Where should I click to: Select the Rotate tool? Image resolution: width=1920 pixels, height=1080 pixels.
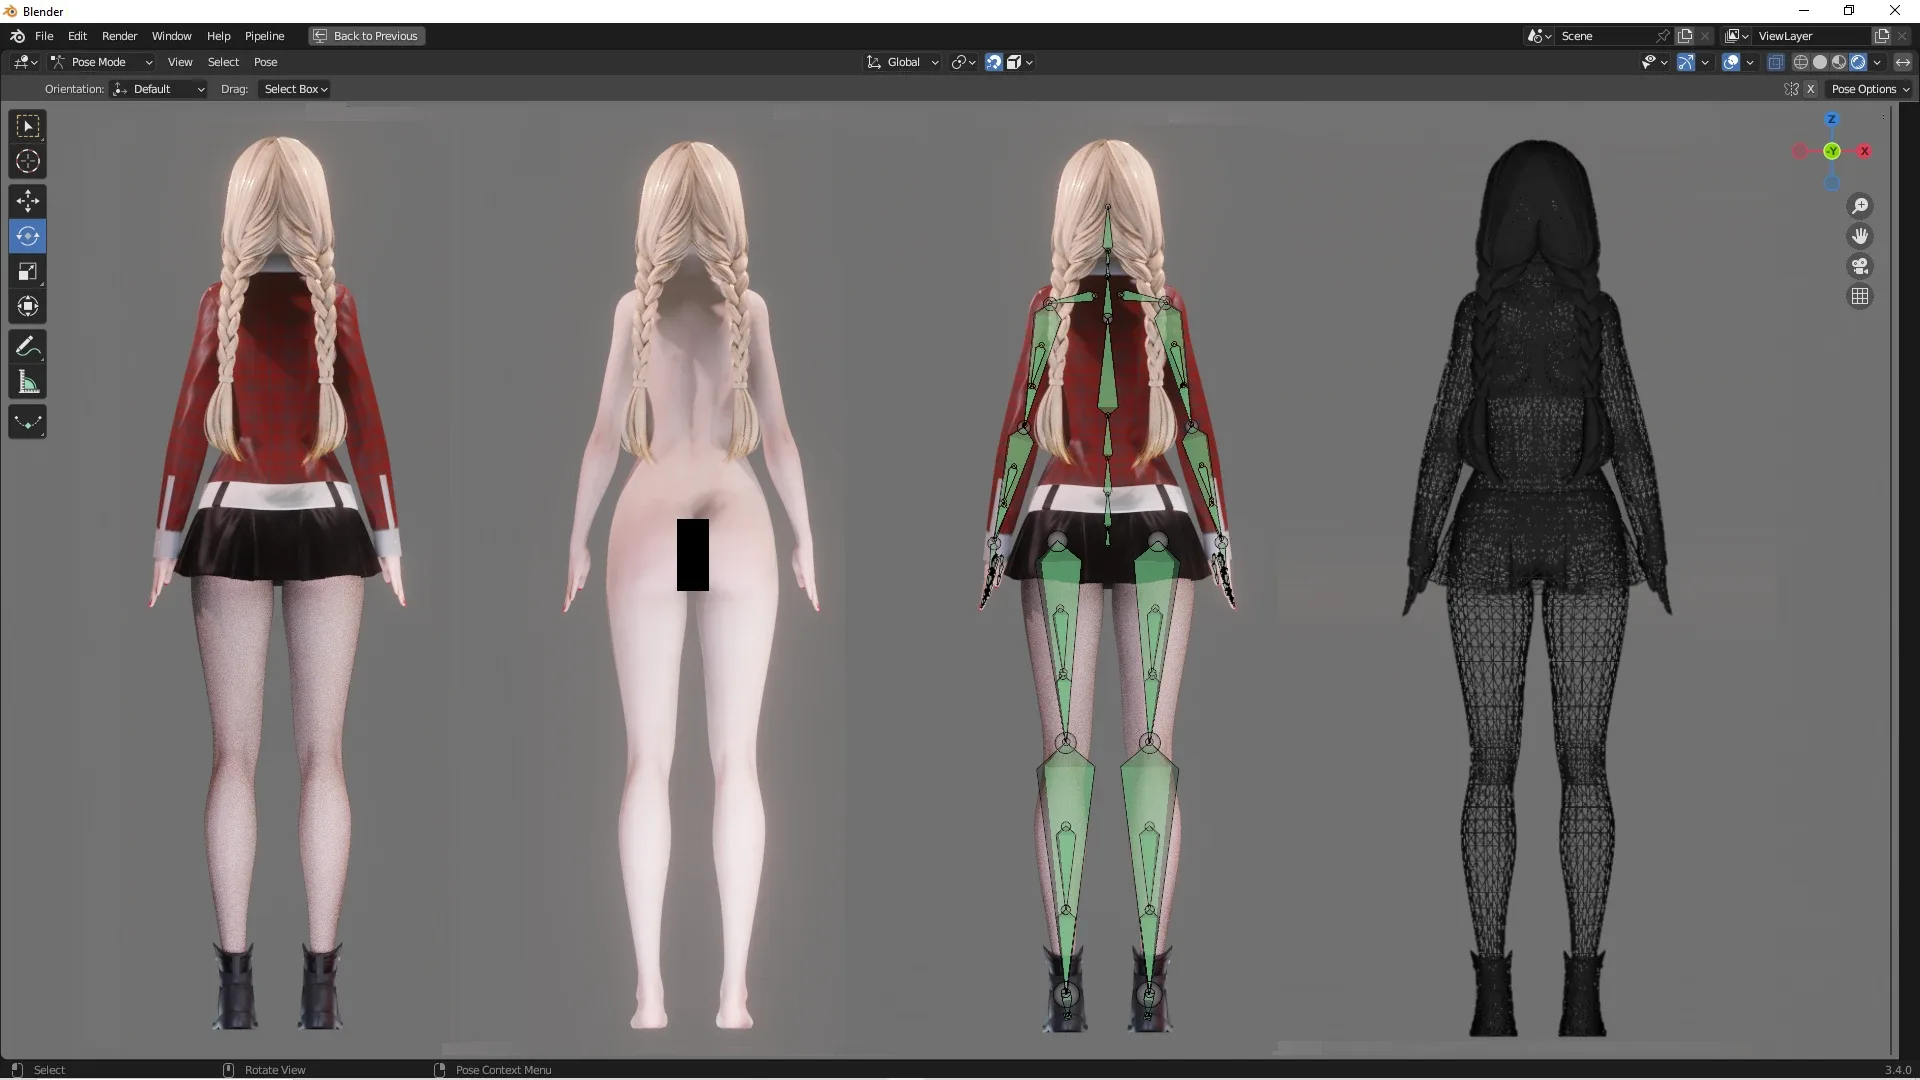(x=27, y=236)
